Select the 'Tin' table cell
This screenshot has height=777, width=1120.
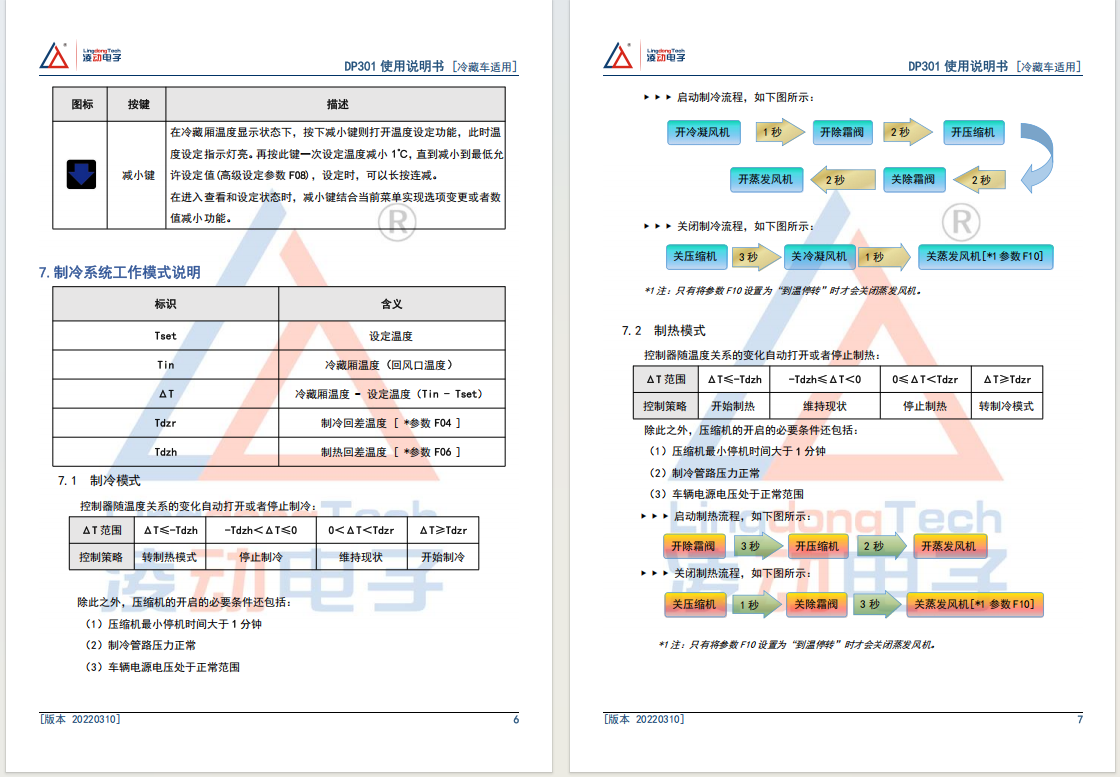point(166,365)
